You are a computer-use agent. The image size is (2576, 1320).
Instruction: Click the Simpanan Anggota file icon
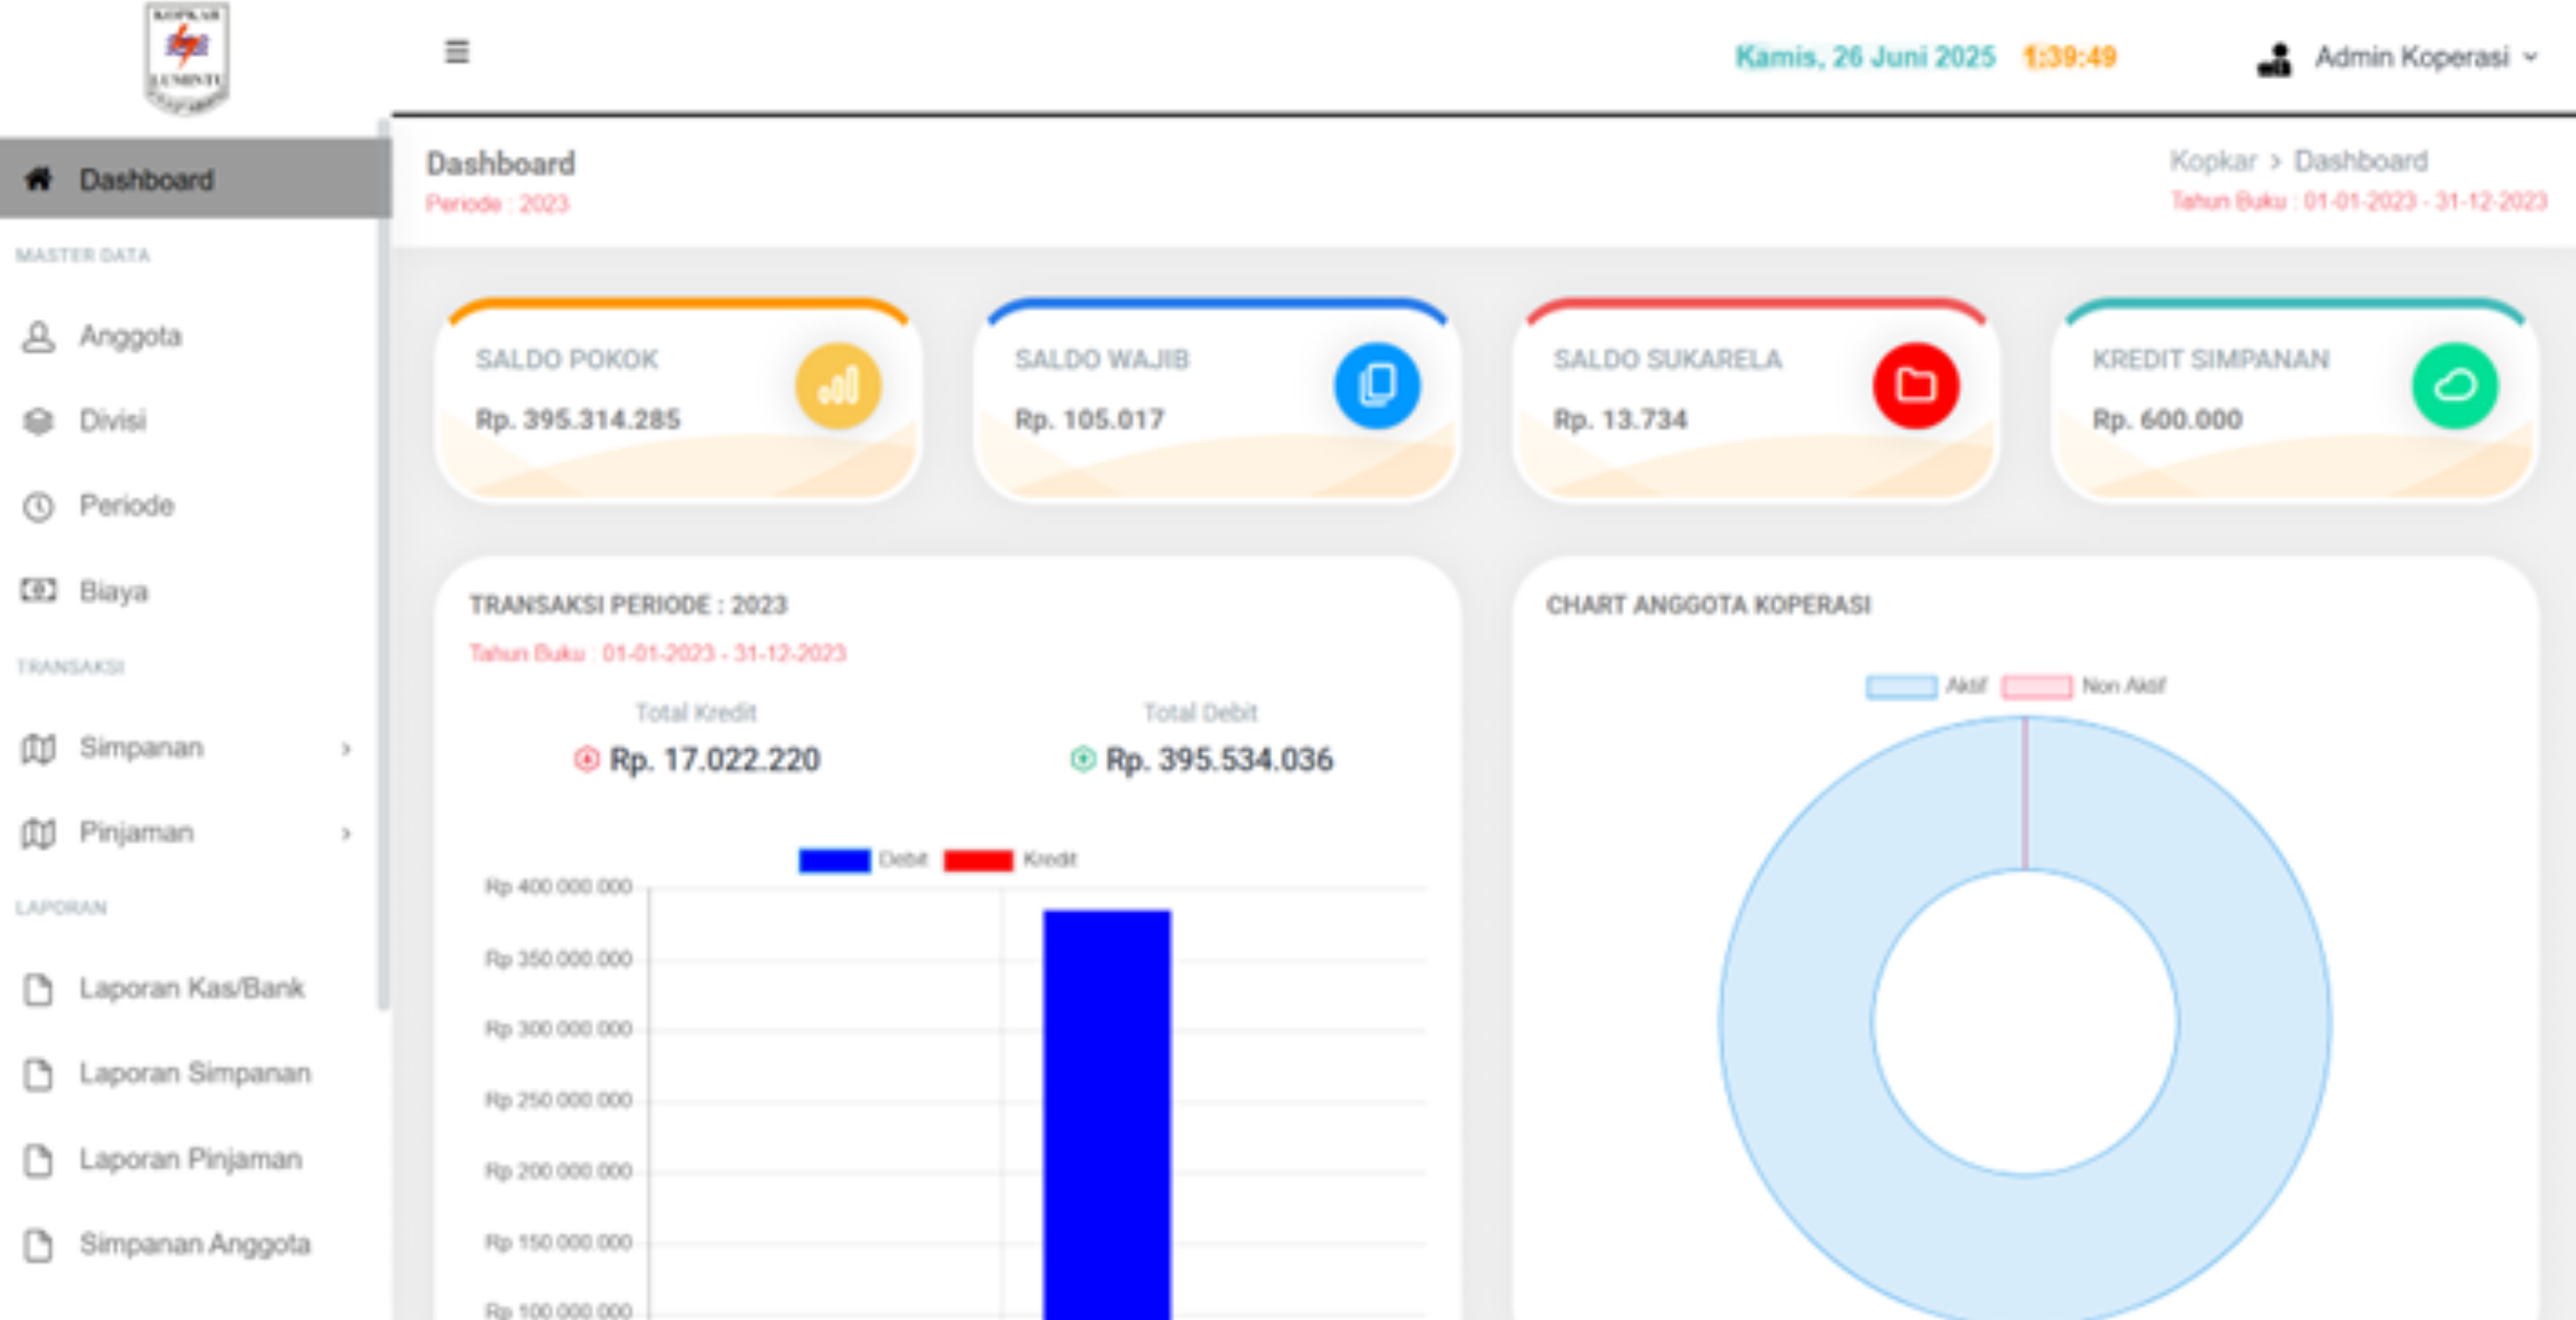coord(38,1245)
